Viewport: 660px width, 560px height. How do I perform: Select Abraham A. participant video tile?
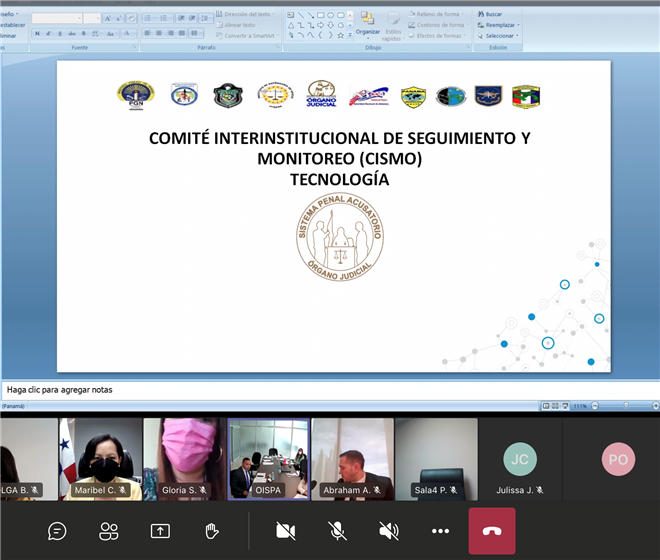(352, 459)
